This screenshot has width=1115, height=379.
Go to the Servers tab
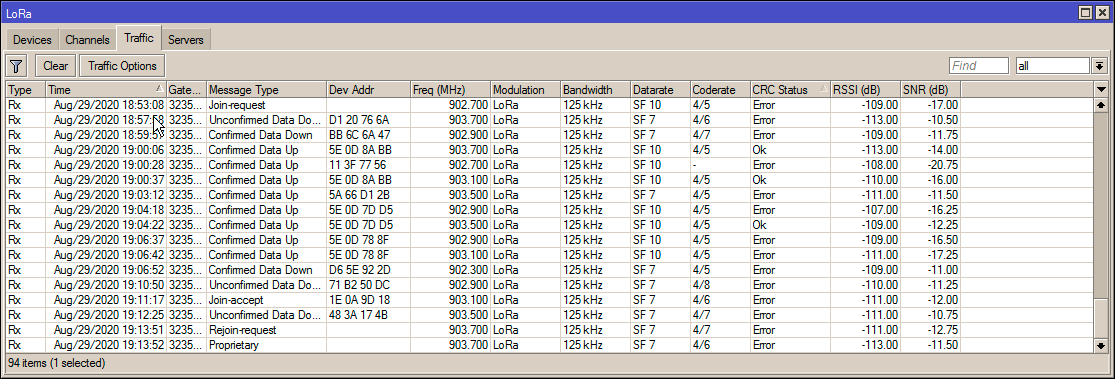pos(186,40)
